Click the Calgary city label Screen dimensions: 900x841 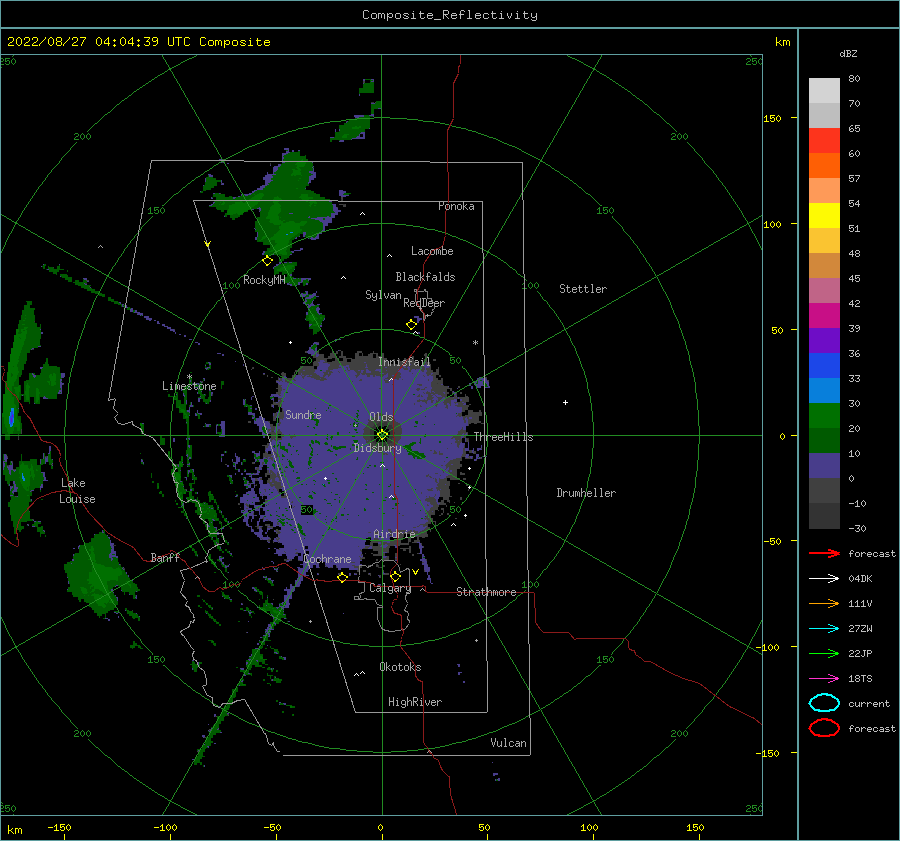(x=390, y=588)
